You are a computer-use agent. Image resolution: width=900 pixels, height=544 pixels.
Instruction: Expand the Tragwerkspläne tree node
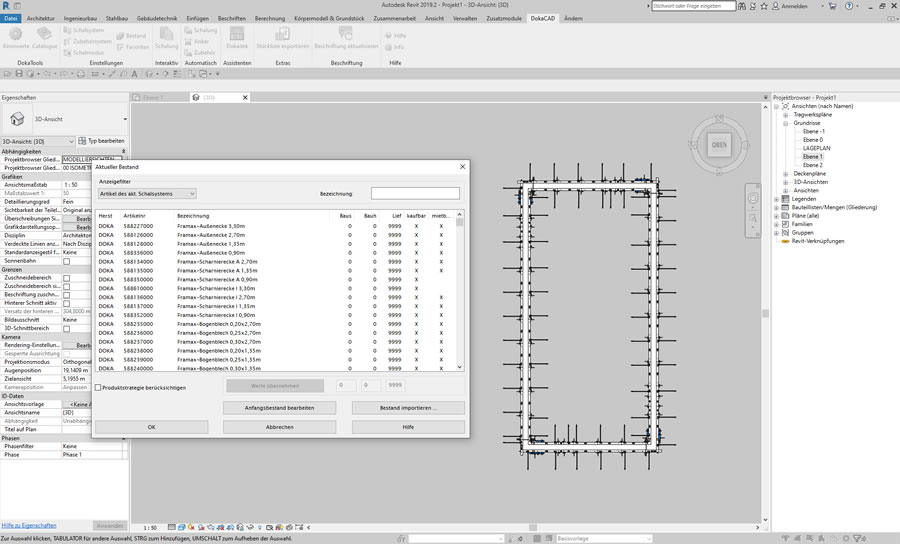coord(785,115)
